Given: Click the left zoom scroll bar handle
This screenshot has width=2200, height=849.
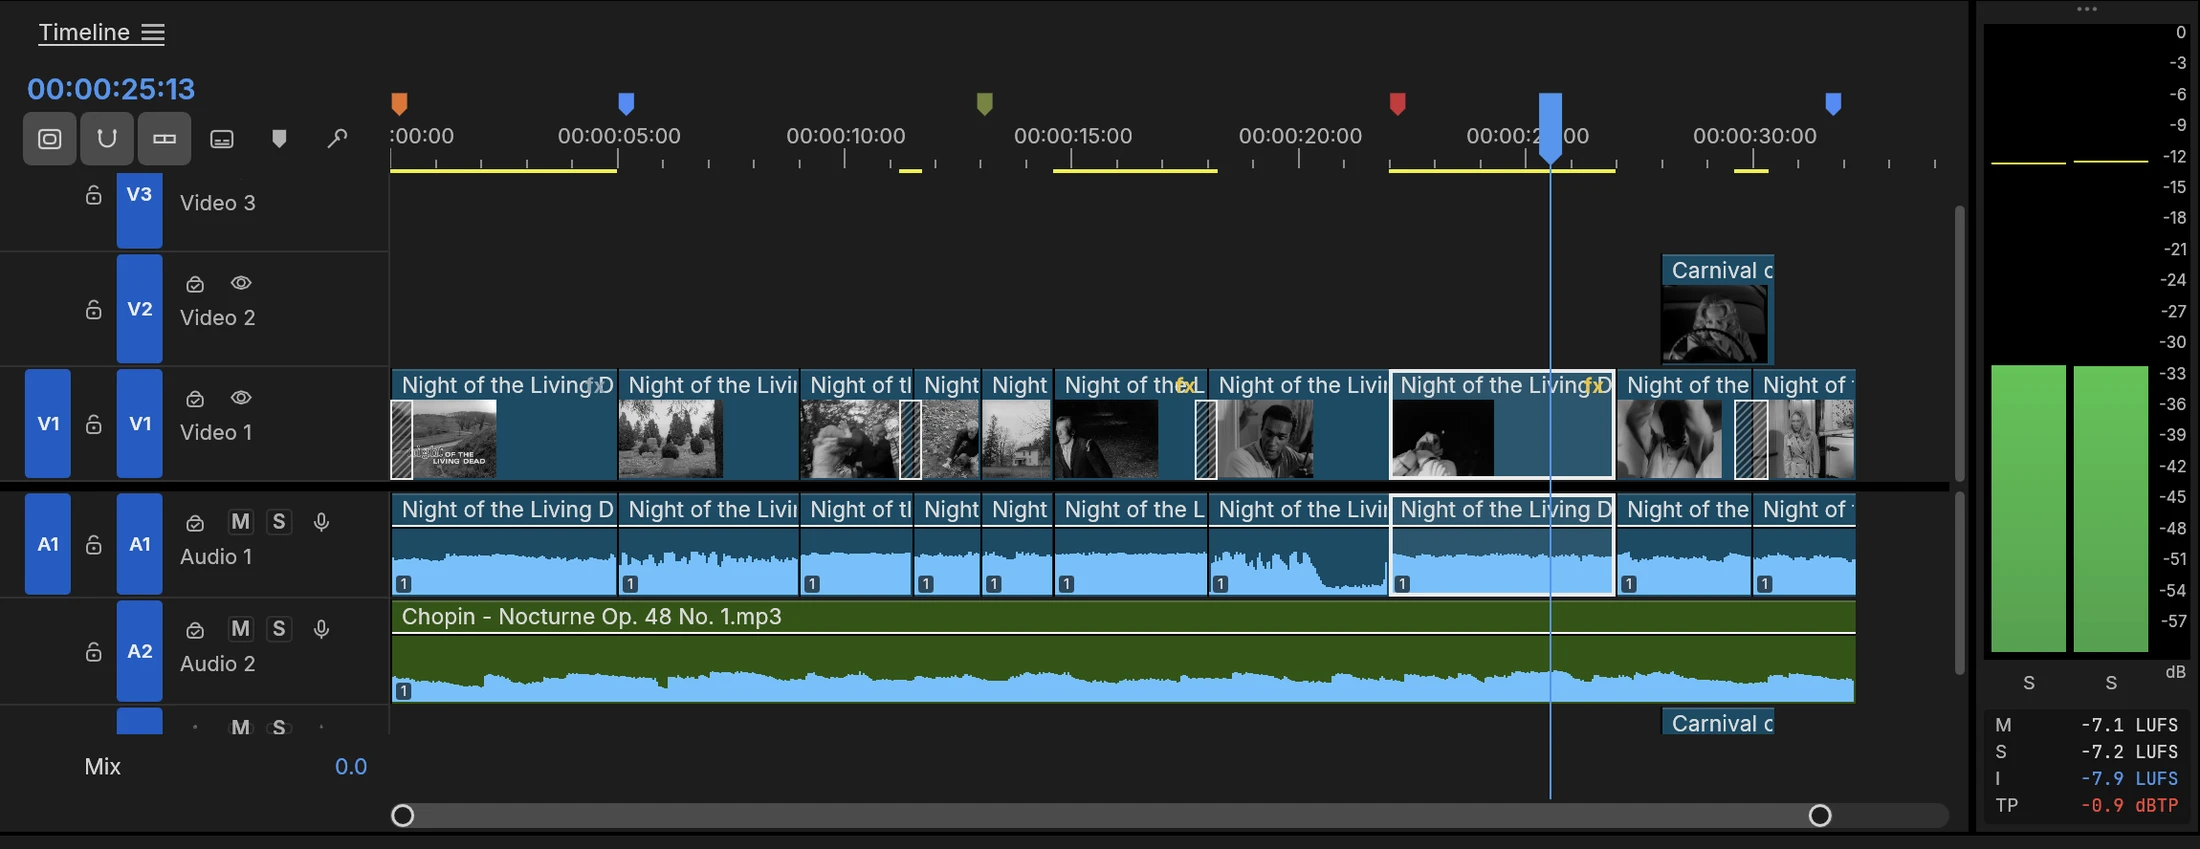Looking at the screenshot, I should pyautogui.click(x=402, y=816).
